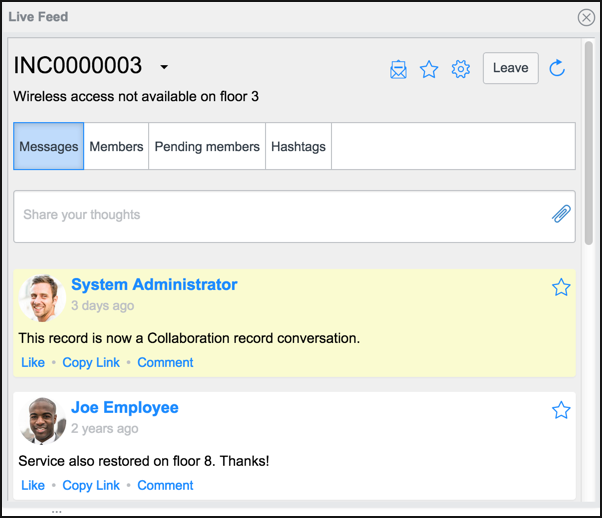
Task: Click Joe Employee's avatar photo
Action: tap(42, 421)
